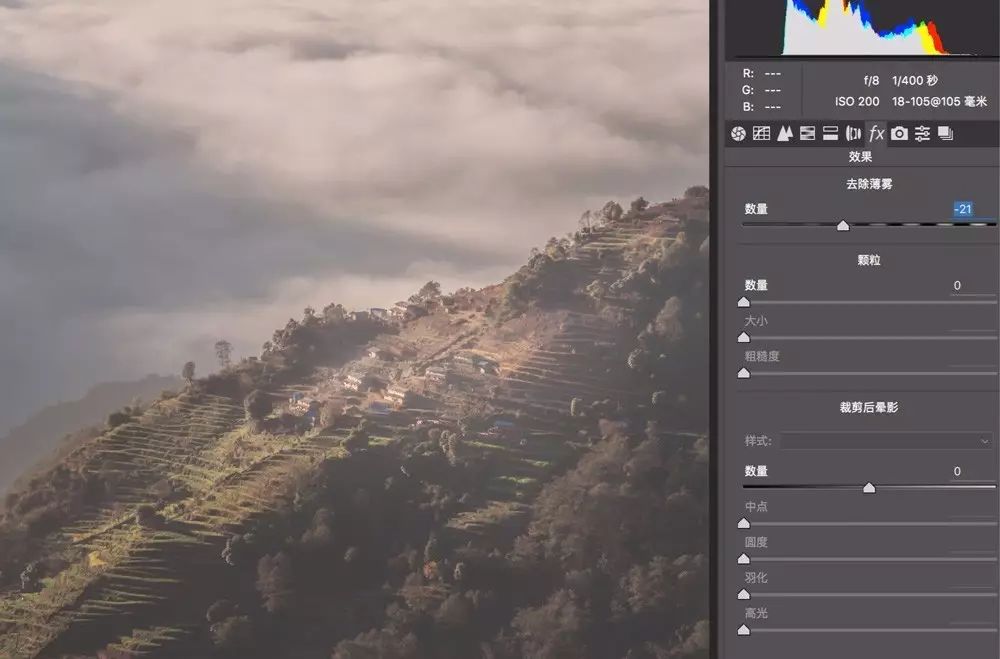This screenshot has height=659, width=1000.
Task: Click the 羽化 label
Action: (x=756, y=578)
